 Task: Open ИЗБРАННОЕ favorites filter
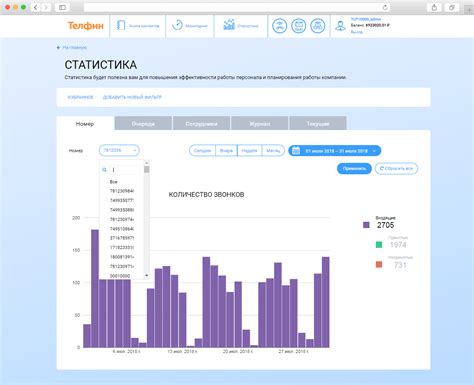(x=80, y=97)
